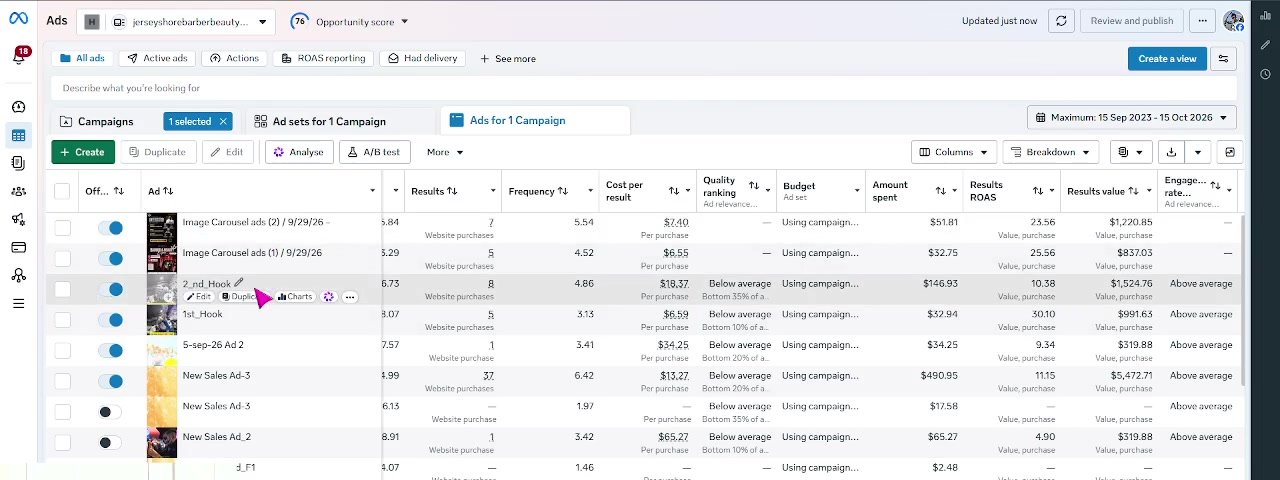This screenshot has height=480, width=1280.
Task: Click See more views
Action: click(508, 58)
